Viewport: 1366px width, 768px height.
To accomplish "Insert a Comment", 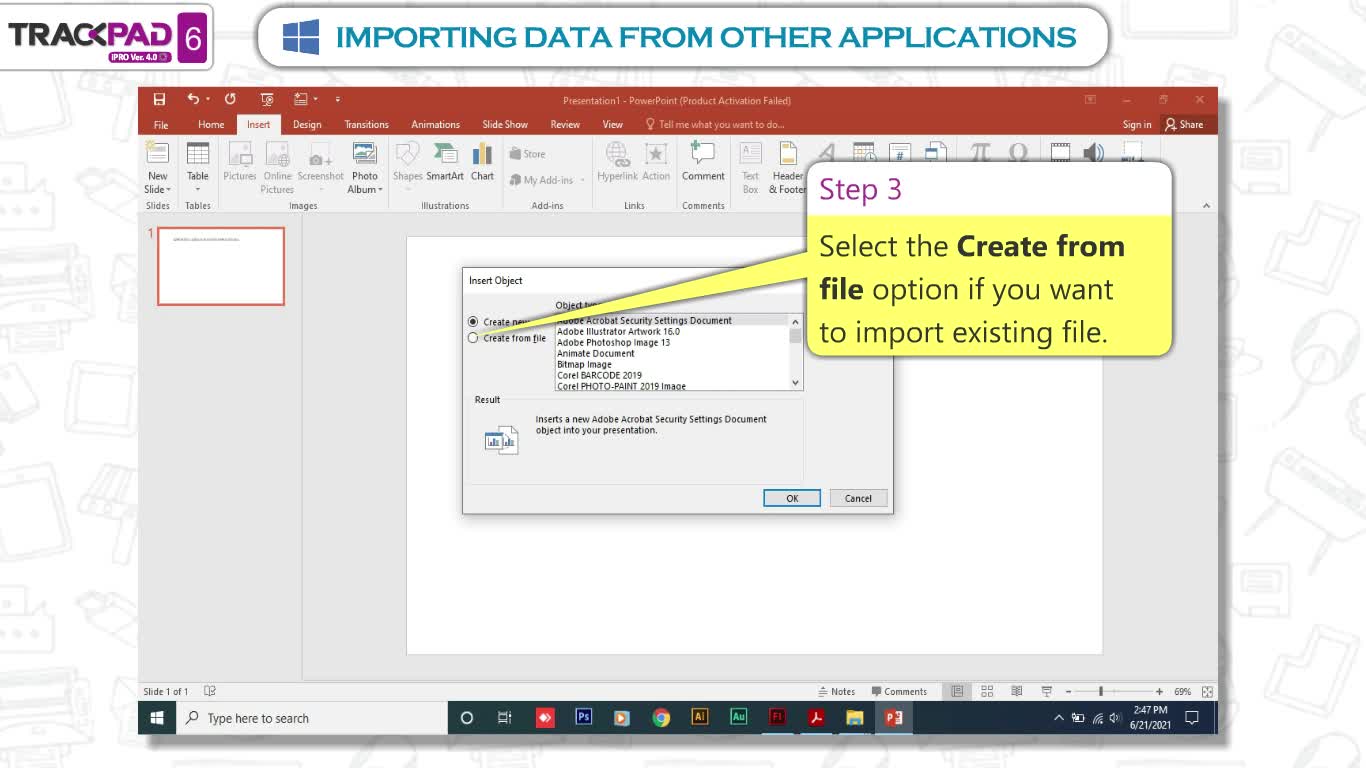I will point(703,160).
